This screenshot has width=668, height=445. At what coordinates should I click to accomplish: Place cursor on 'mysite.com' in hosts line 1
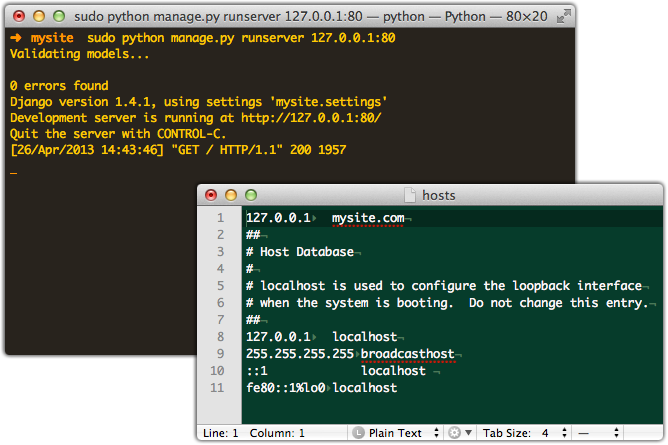368,218
